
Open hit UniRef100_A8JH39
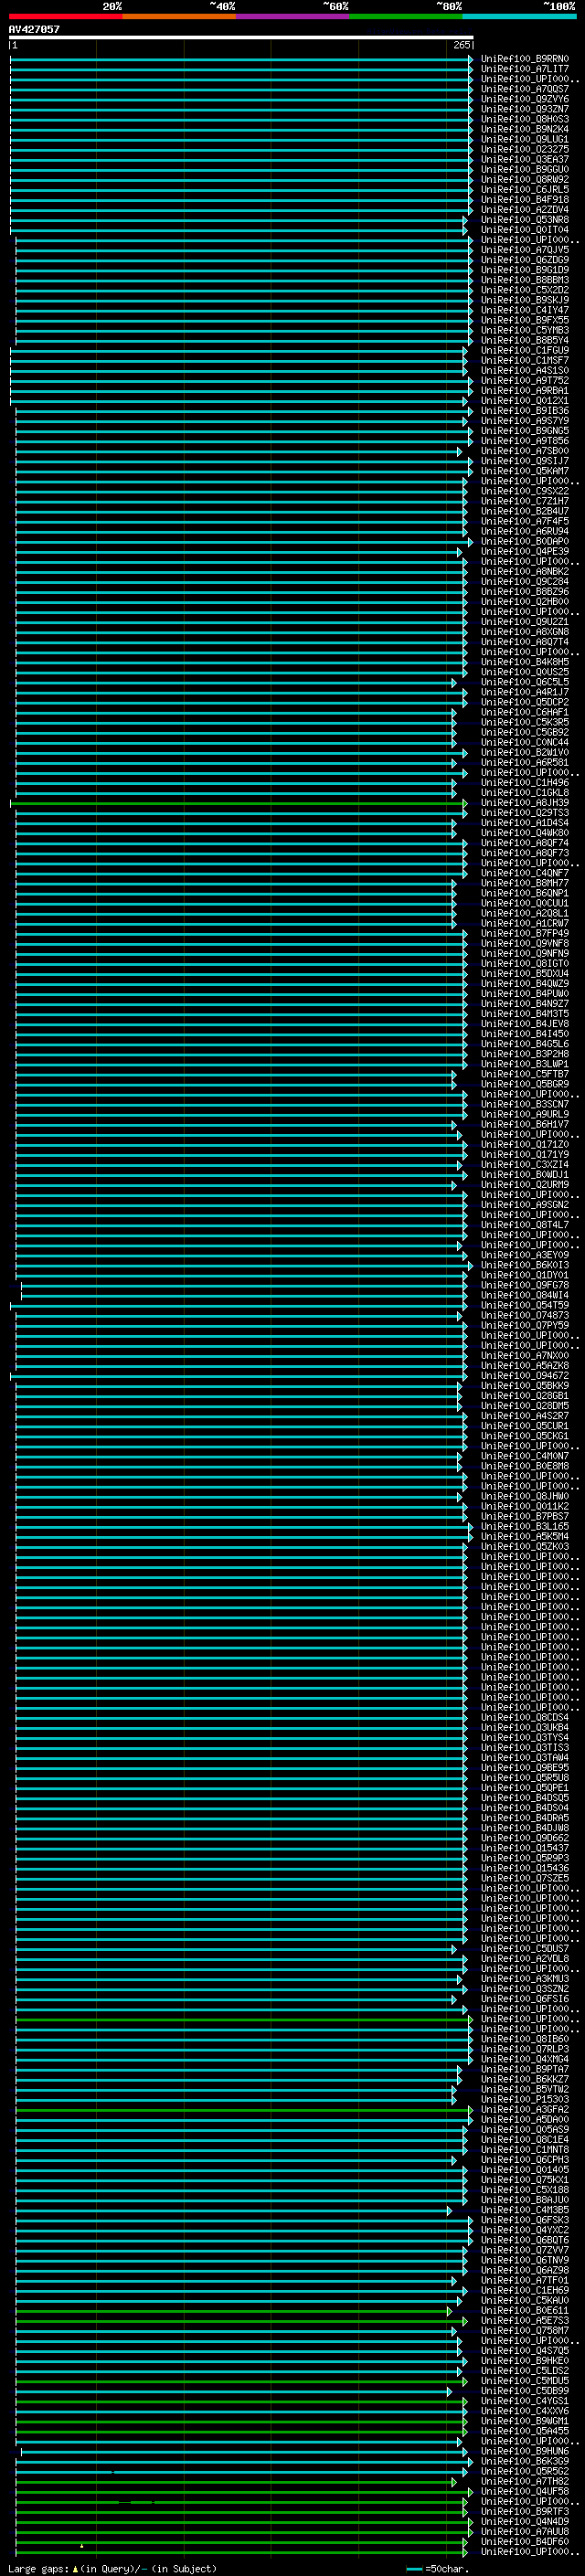525,803
